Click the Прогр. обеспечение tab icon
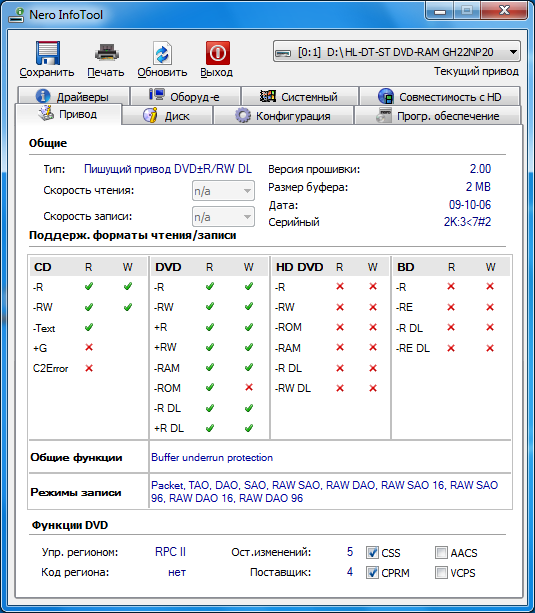 pyautogui.click(x=384, y=116)
